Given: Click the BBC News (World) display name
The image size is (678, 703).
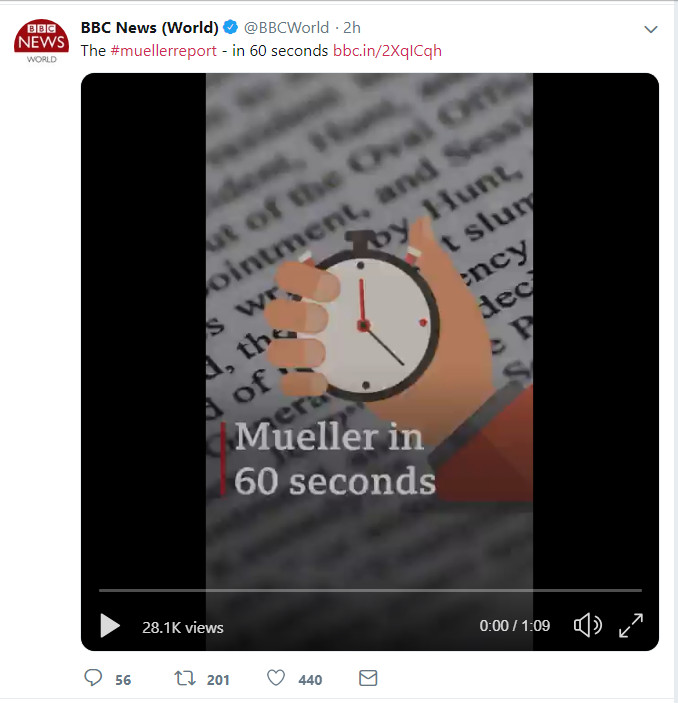Looking at the screenshot, I should (149, 28).
